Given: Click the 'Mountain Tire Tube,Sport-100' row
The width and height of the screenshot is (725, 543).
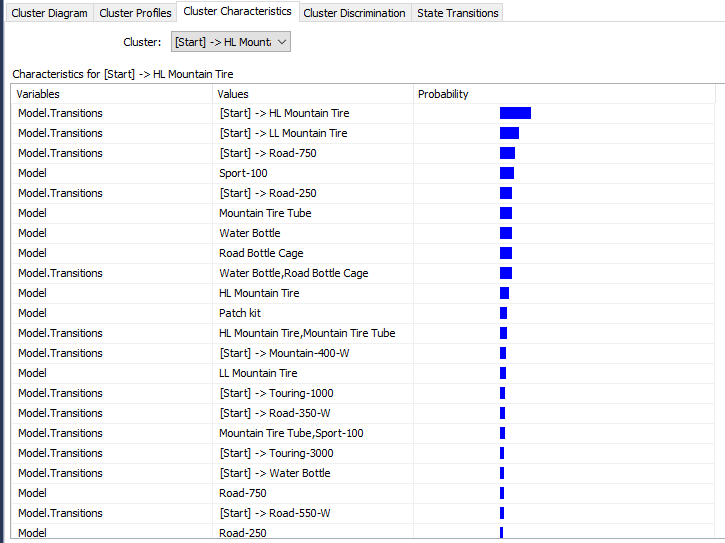Looking at the screenshot, I should click(291, 433).
